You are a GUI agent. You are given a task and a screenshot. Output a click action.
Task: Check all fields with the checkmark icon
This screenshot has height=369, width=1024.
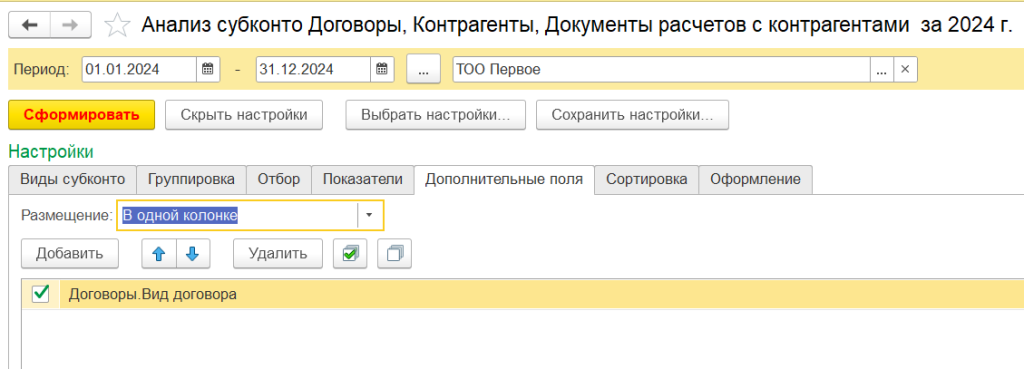pyautogui.click(x=351, y=254)
